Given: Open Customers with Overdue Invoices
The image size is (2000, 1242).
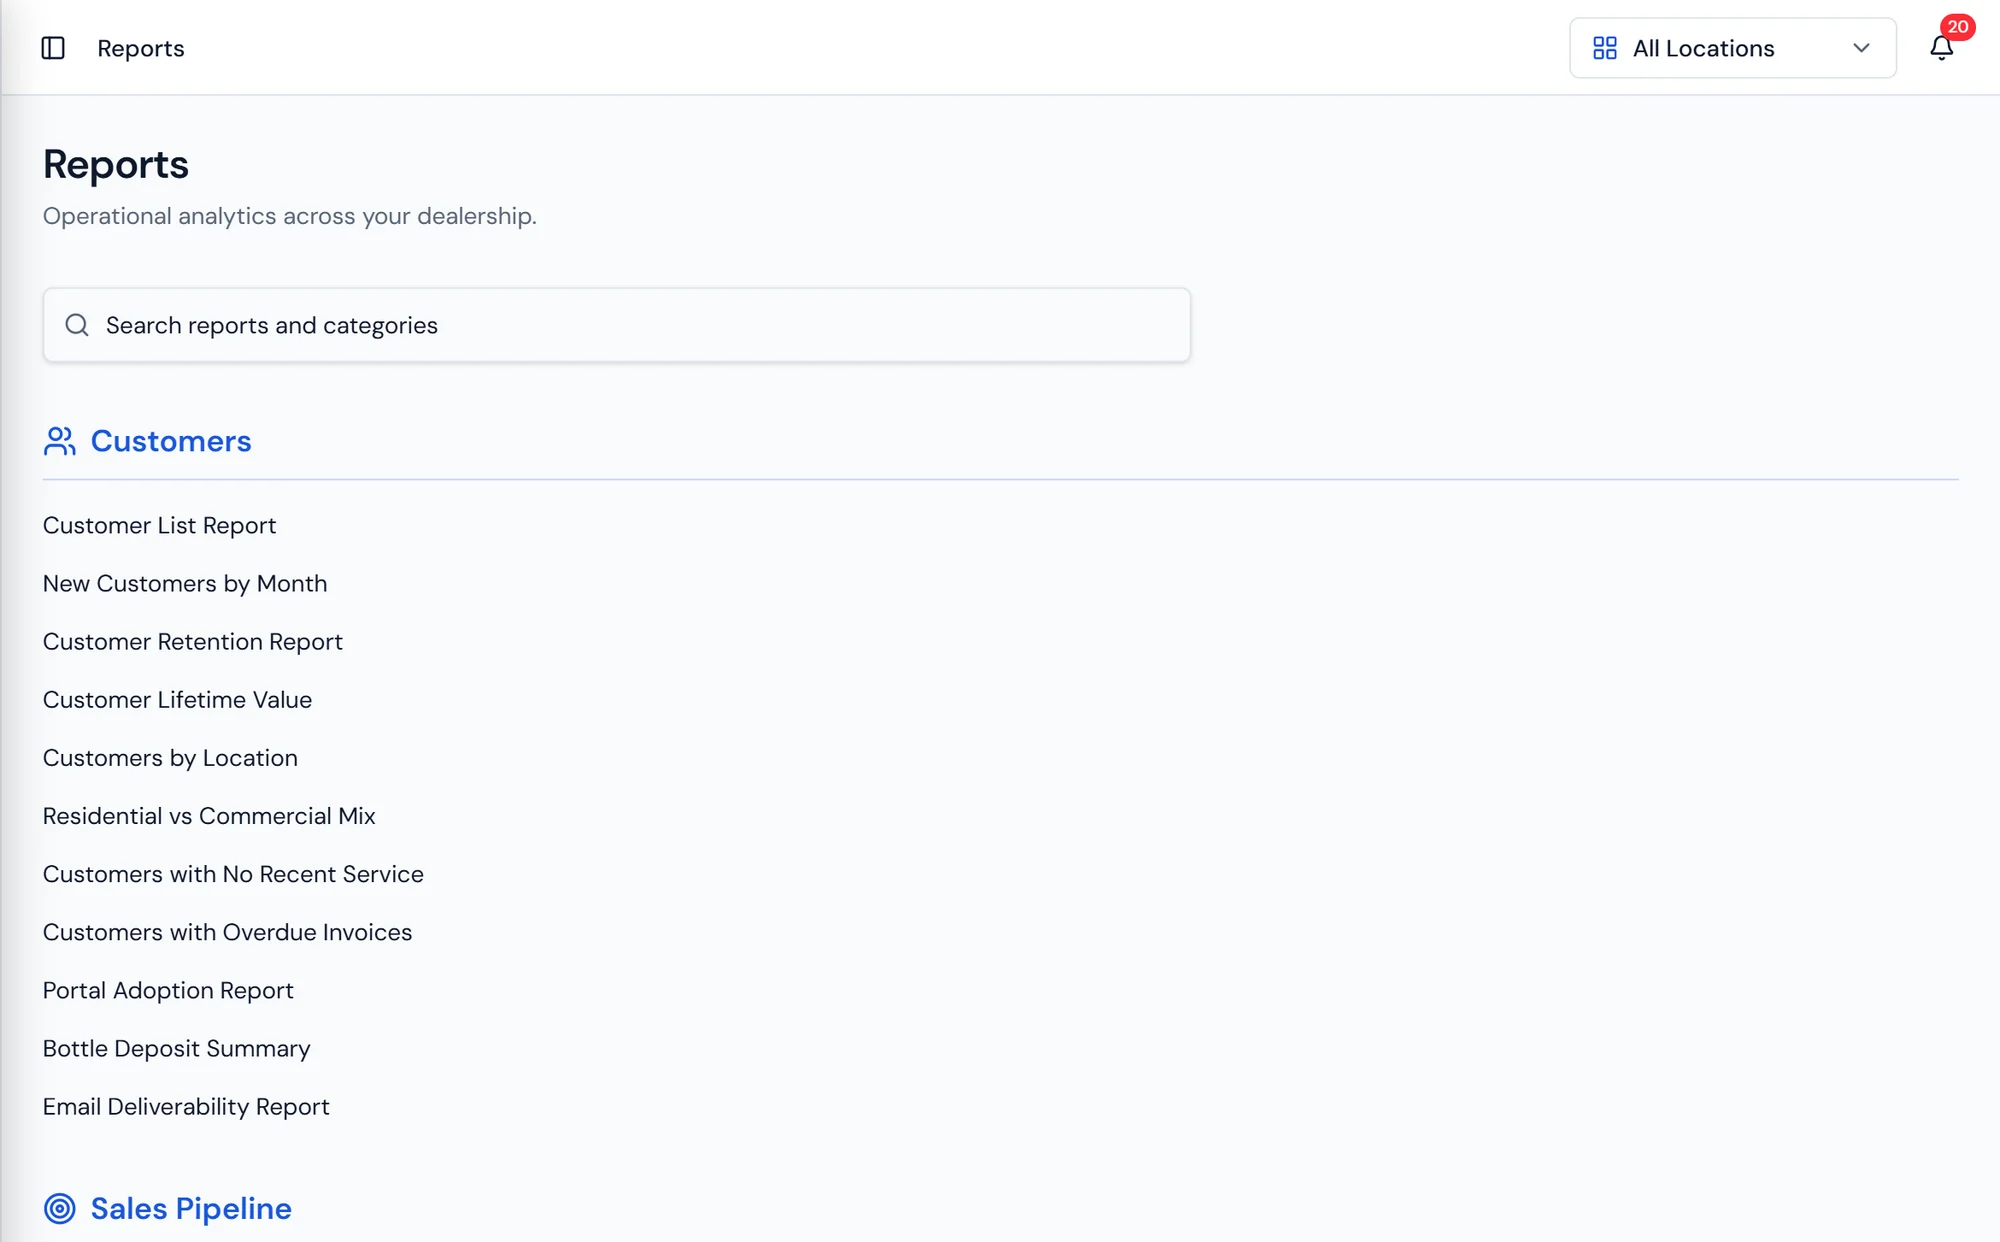Looking at the screenshot, I should [227, 931].
